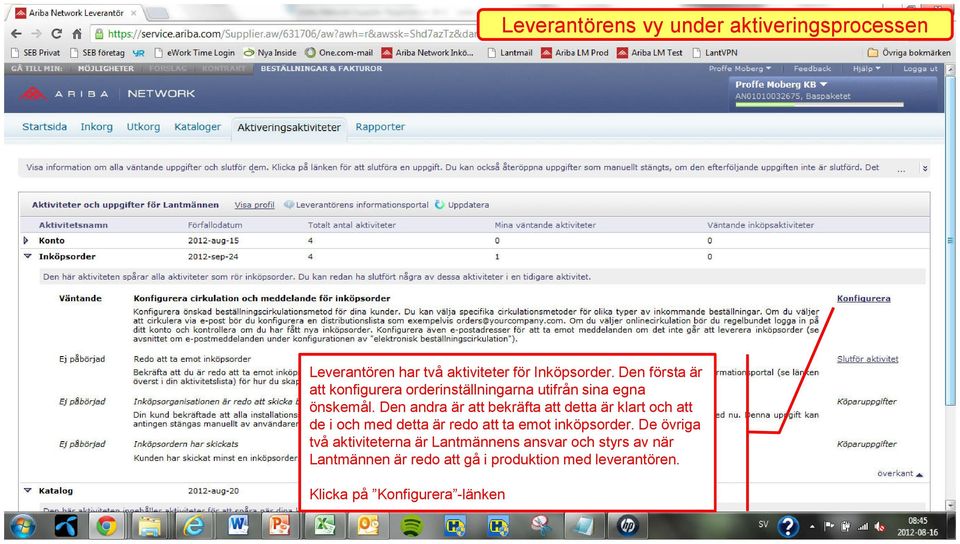Open a new browser tab
The image size is (960, 544).
coord(157,13)
